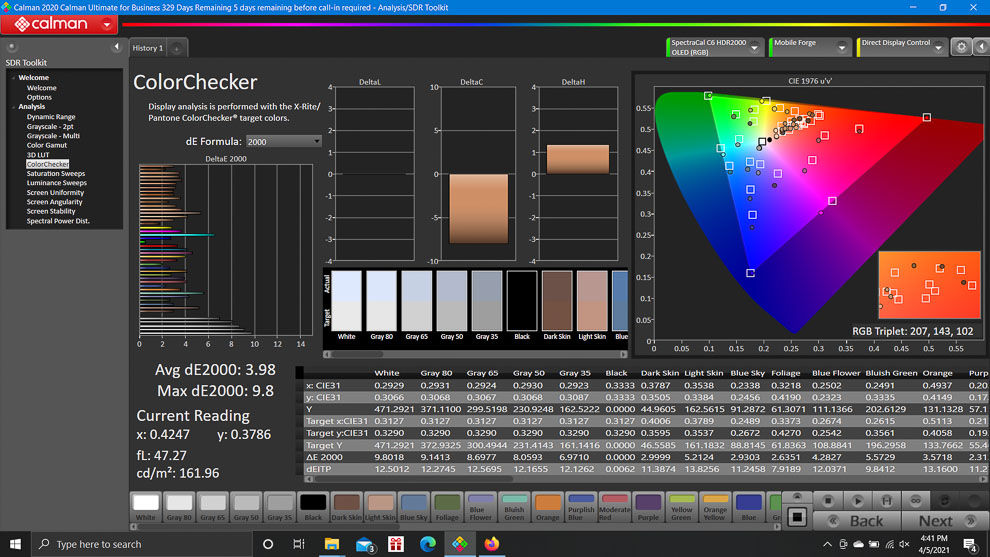Click the scroll-left arrow of bottom patch strip

(133, 526)
